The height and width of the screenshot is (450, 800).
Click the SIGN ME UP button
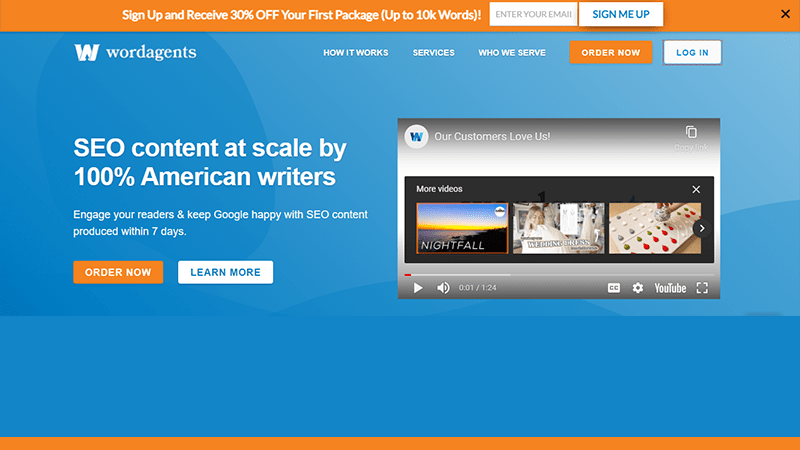621,14
